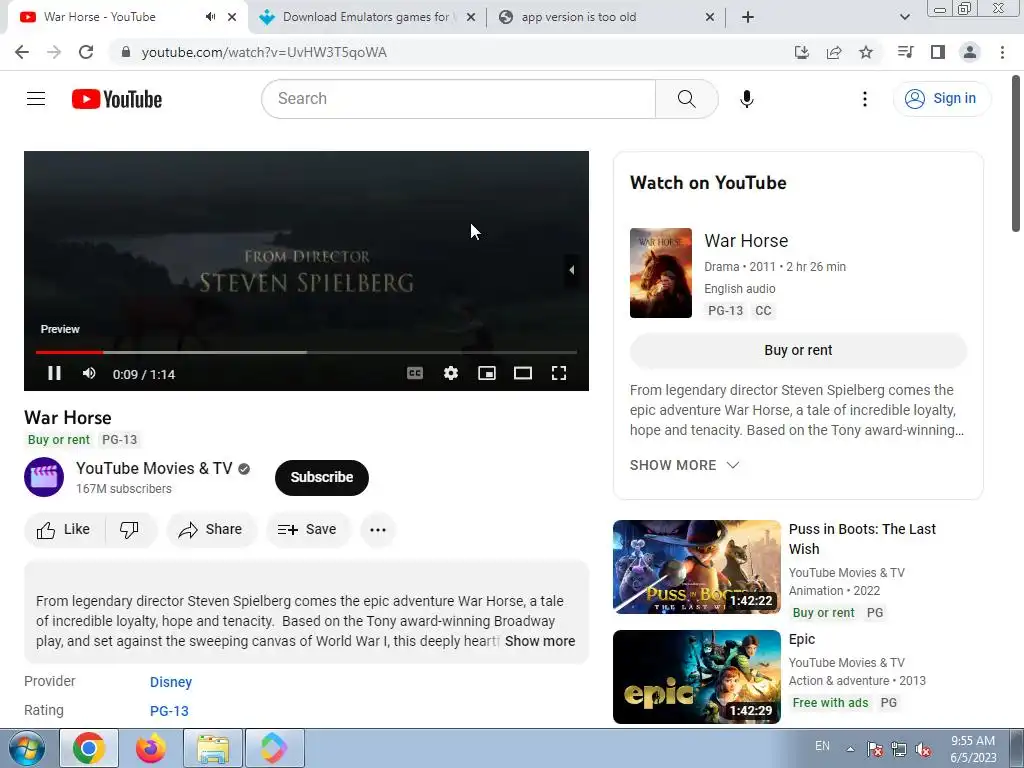Viewport: 1024px width, 768px height.
Task: Mute the War Horse tab audio icon
Action: pyautogui.click(x=210, y=17)
